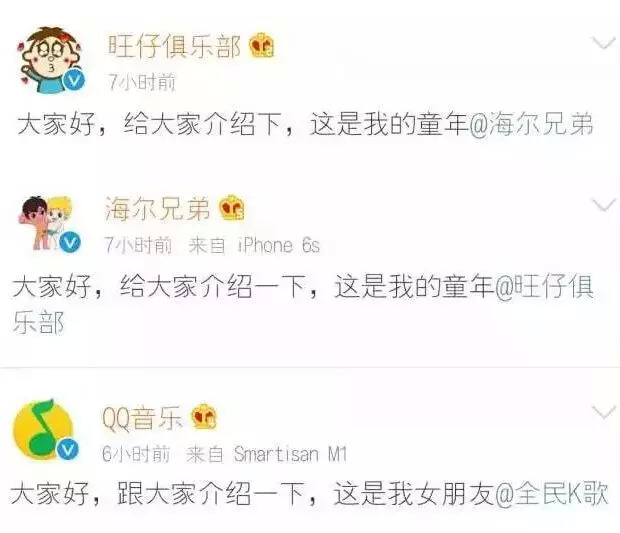Image resolution: width=620 pixels, height=533 pixels.
Task: Open 海尔兄弟 profile avatar
Action: coord(49,224)
